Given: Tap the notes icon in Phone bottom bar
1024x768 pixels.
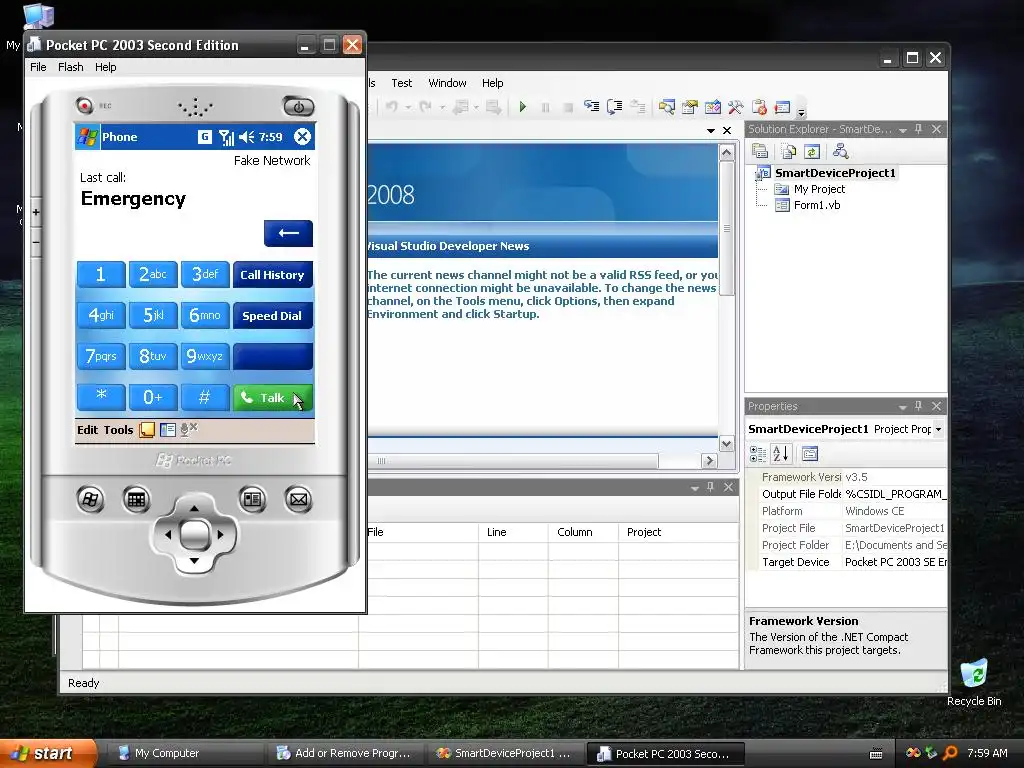Looking at the screenshot, I should click(147, 430).
